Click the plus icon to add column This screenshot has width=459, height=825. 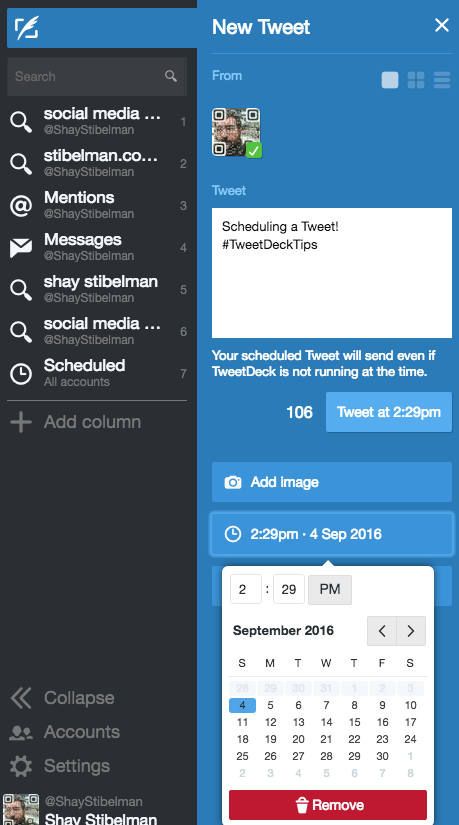pos(21,422)
